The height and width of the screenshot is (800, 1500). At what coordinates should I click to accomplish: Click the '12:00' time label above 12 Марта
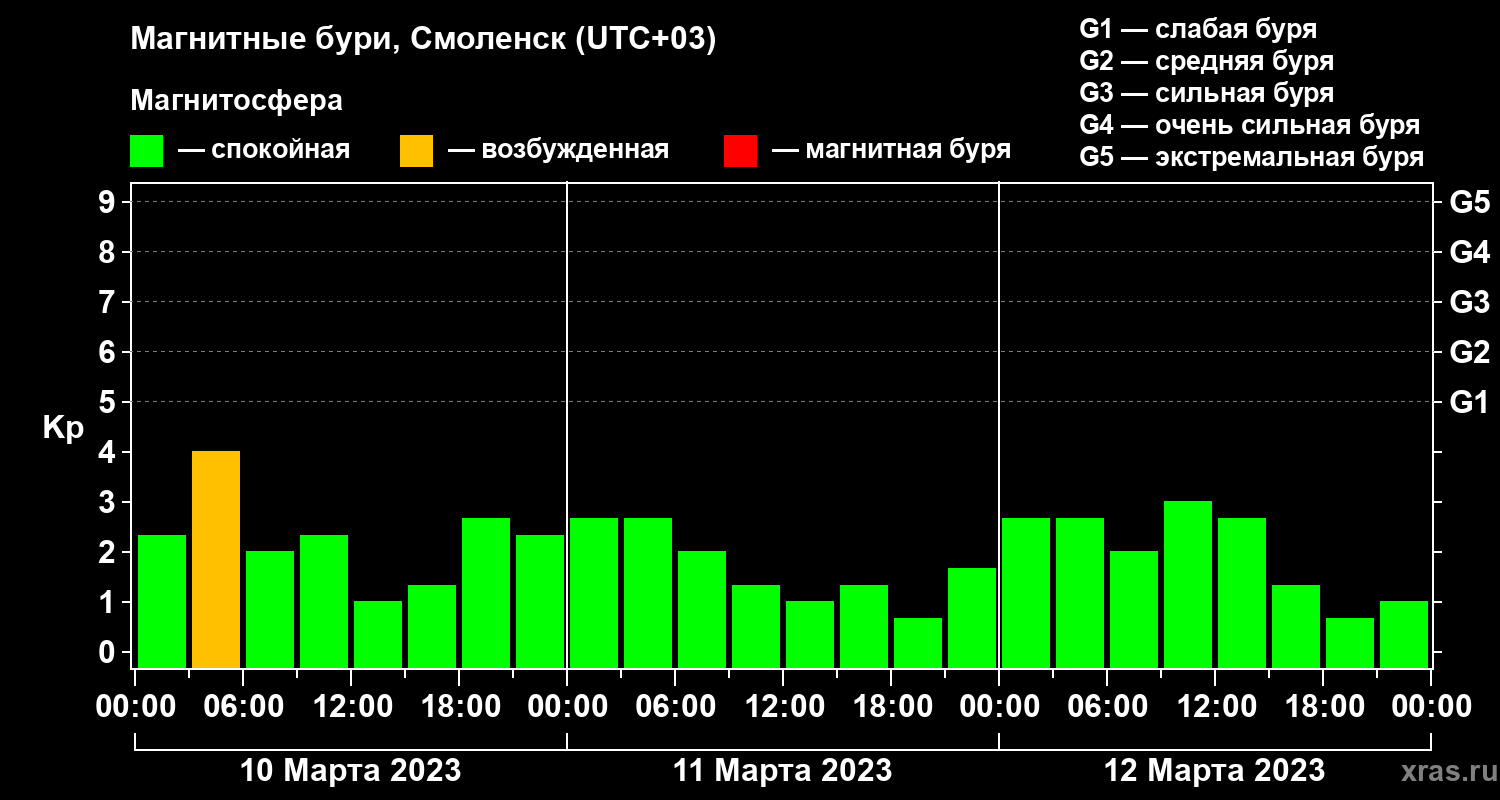pyautogui.click(x=1215, y=707)
